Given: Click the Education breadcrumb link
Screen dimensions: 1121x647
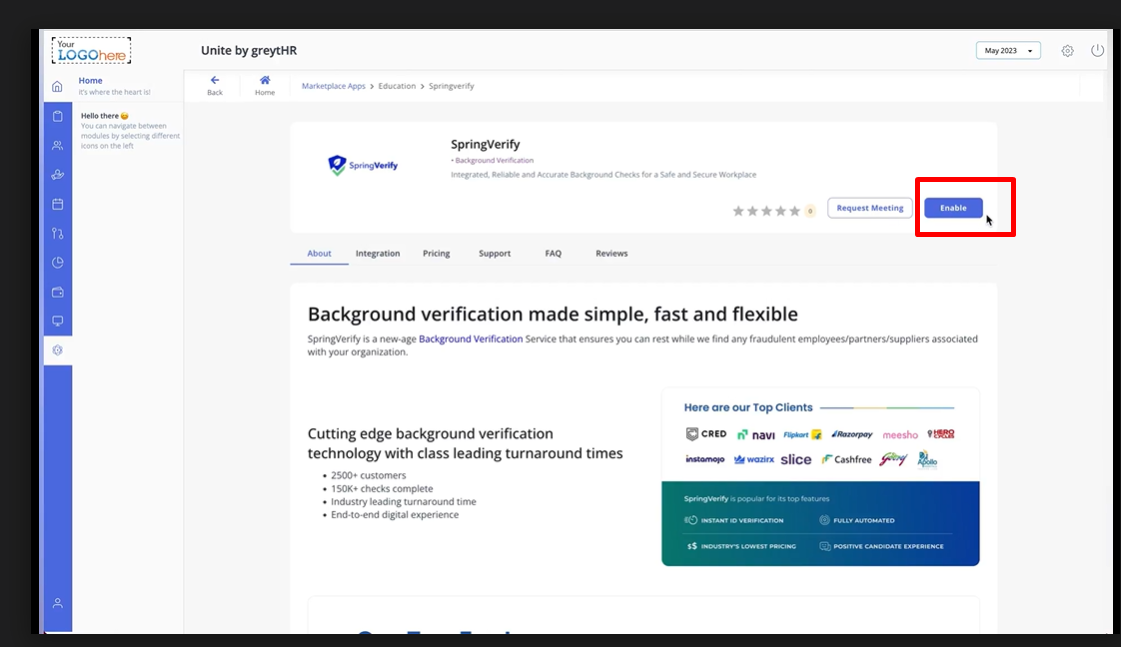Looking at the screenshot, I should click(397, 86).
